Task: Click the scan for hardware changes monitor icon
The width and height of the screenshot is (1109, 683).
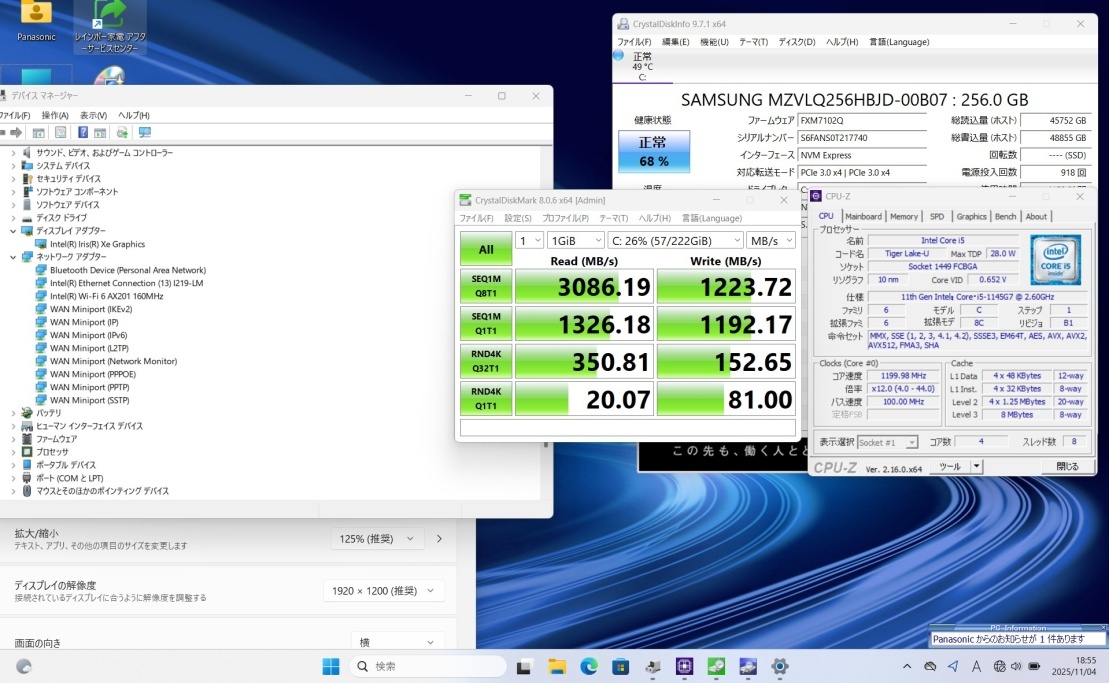Action: point(145,132)
